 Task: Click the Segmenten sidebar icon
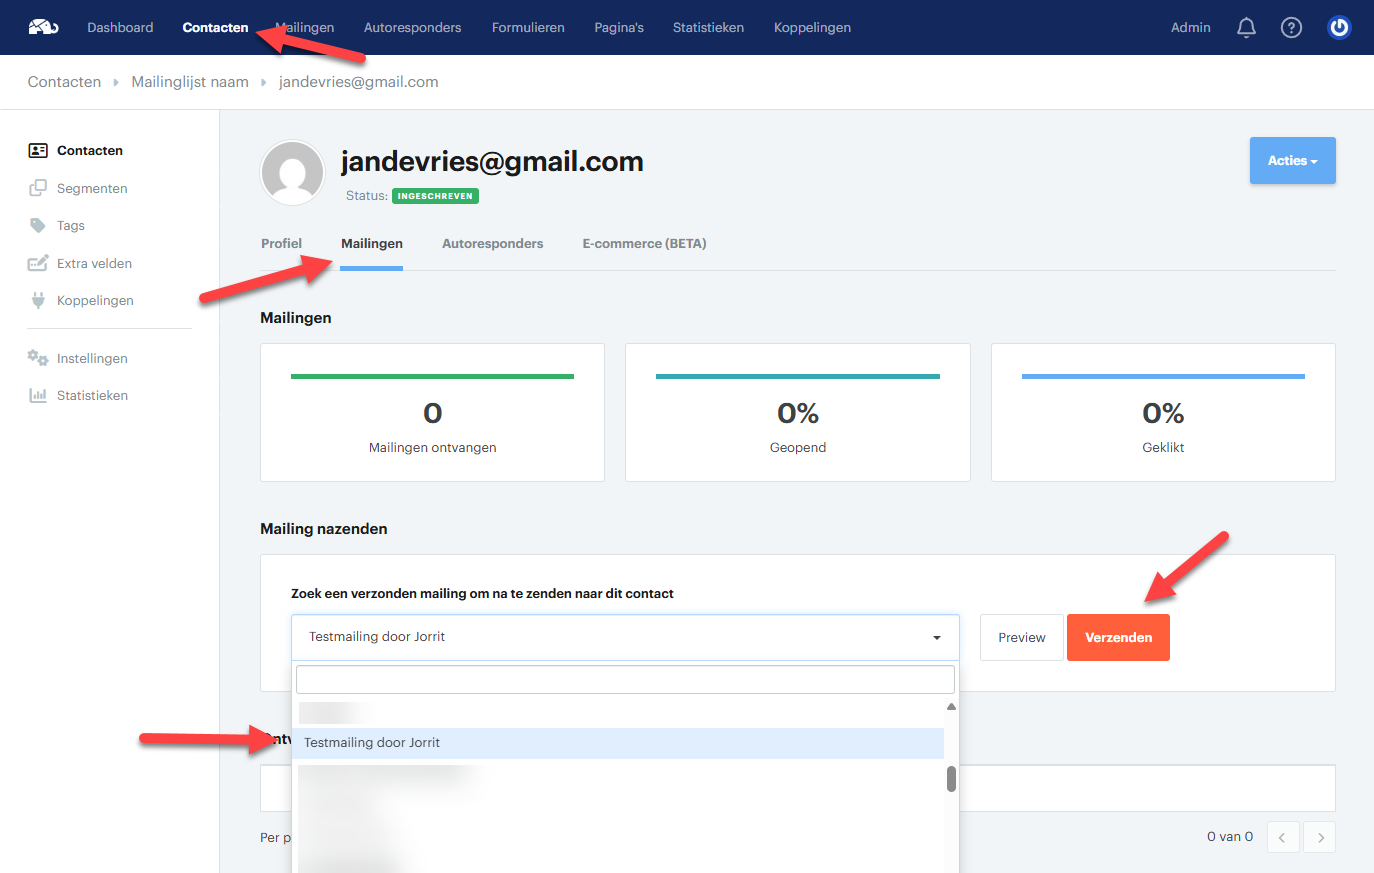[38, 188]
